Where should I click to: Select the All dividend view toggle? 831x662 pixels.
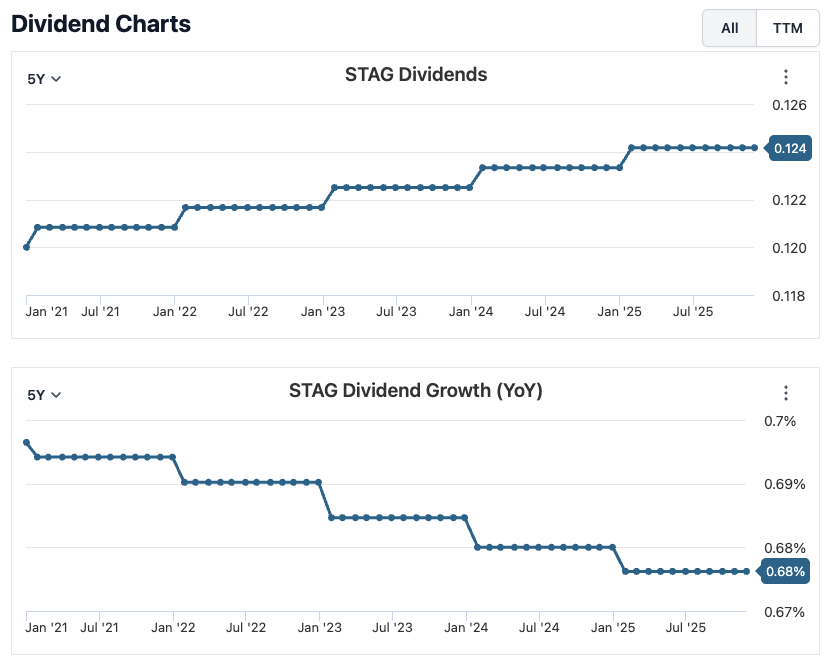click(729, 28)
